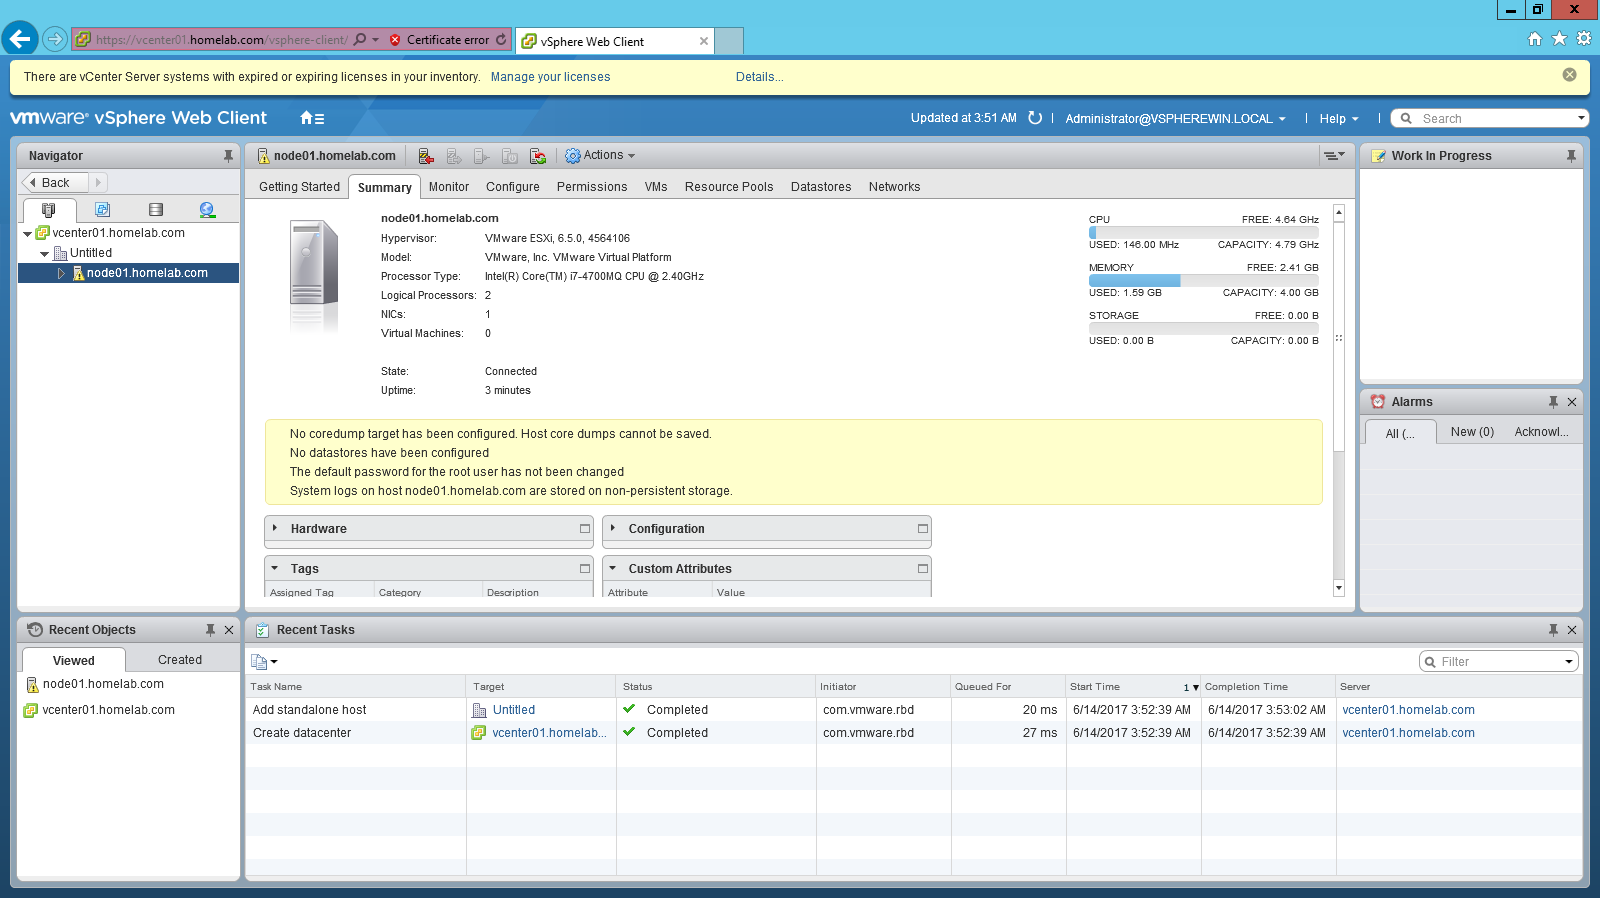
Task: Expand the Configuration portlet section
Action: (613, 528)
